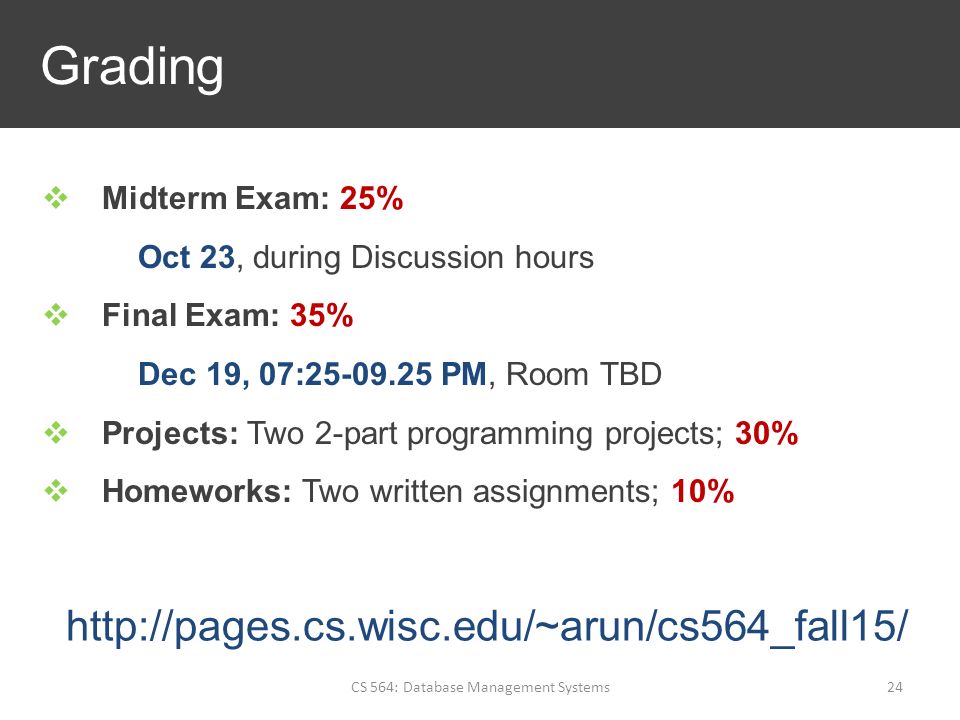Click the Homeworks bullet icon
The image size is (960, 720).
click(x=56, y=490)
